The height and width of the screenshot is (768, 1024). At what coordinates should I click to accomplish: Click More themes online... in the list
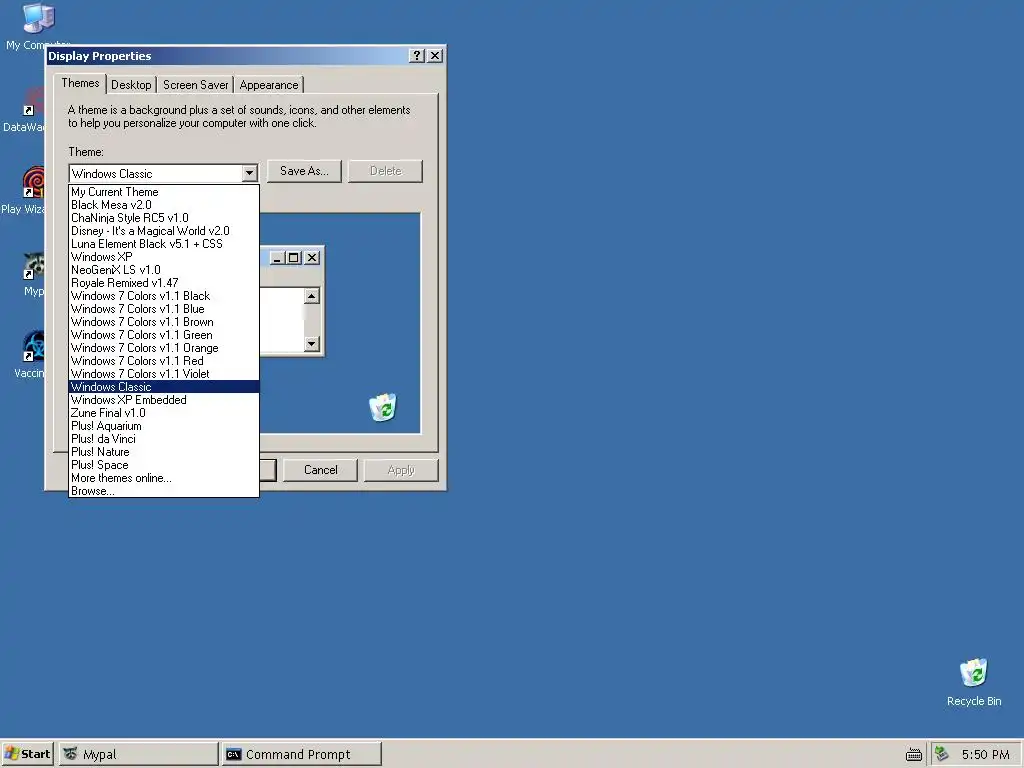tap(164, 478)
